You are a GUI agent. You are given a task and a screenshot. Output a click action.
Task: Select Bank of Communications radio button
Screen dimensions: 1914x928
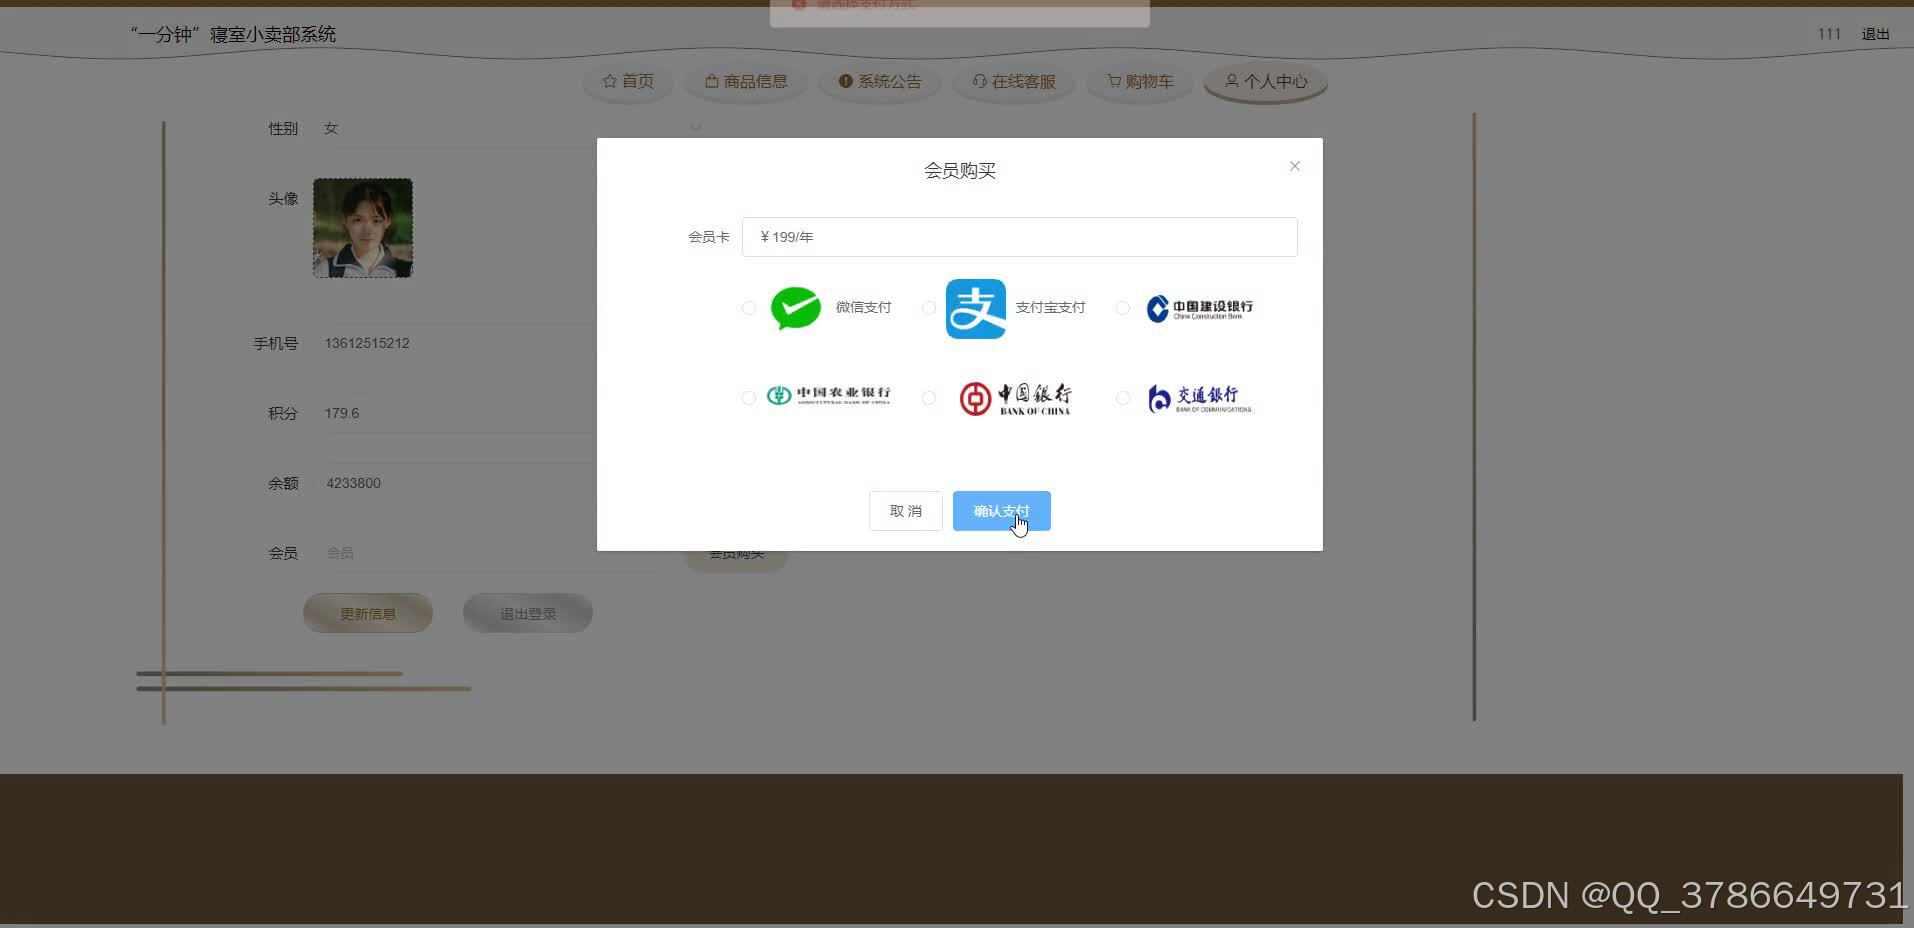tap(1123, 398)
